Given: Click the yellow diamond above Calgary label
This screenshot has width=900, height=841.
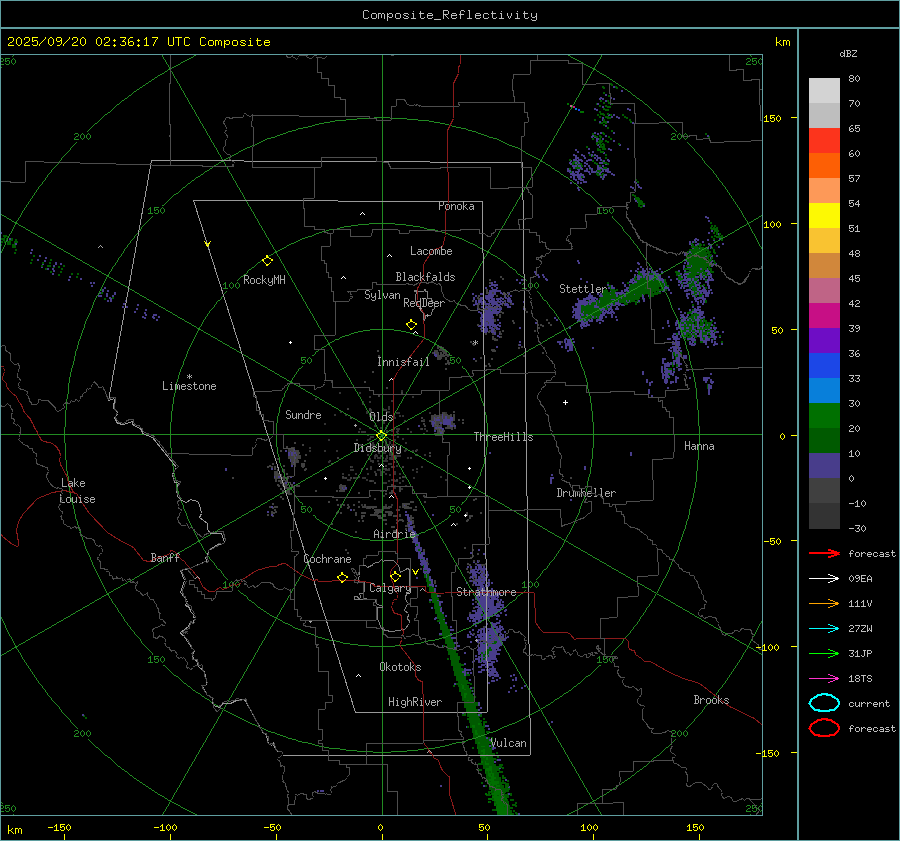Looking at the screenshot, I should (395, 576).
